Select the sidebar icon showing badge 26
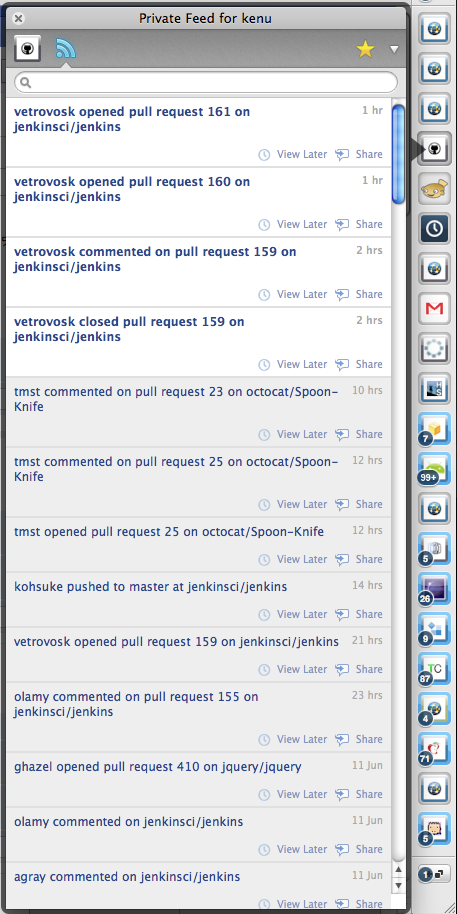The height and width of the screenshot is (914, 457). [x=433, y=588]
